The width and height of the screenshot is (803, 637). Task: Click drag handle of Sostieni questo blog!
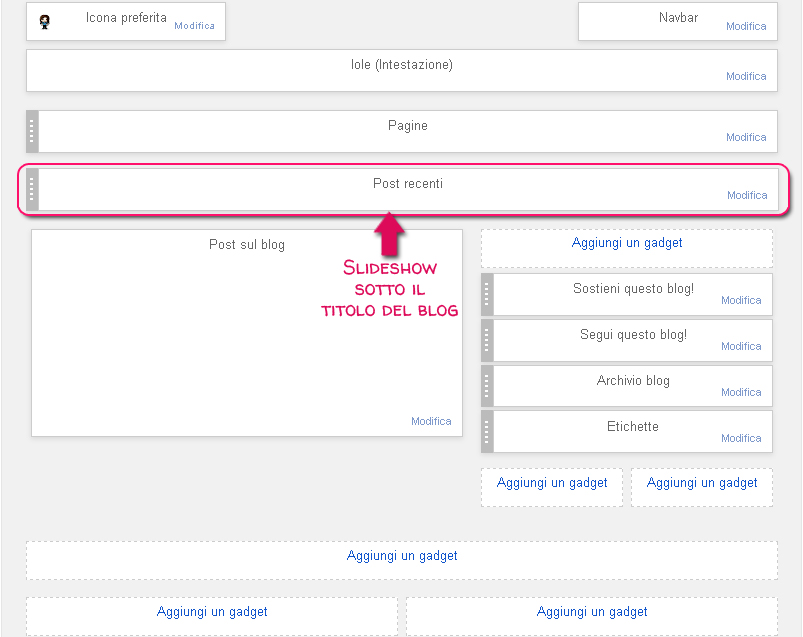point(487,294)
